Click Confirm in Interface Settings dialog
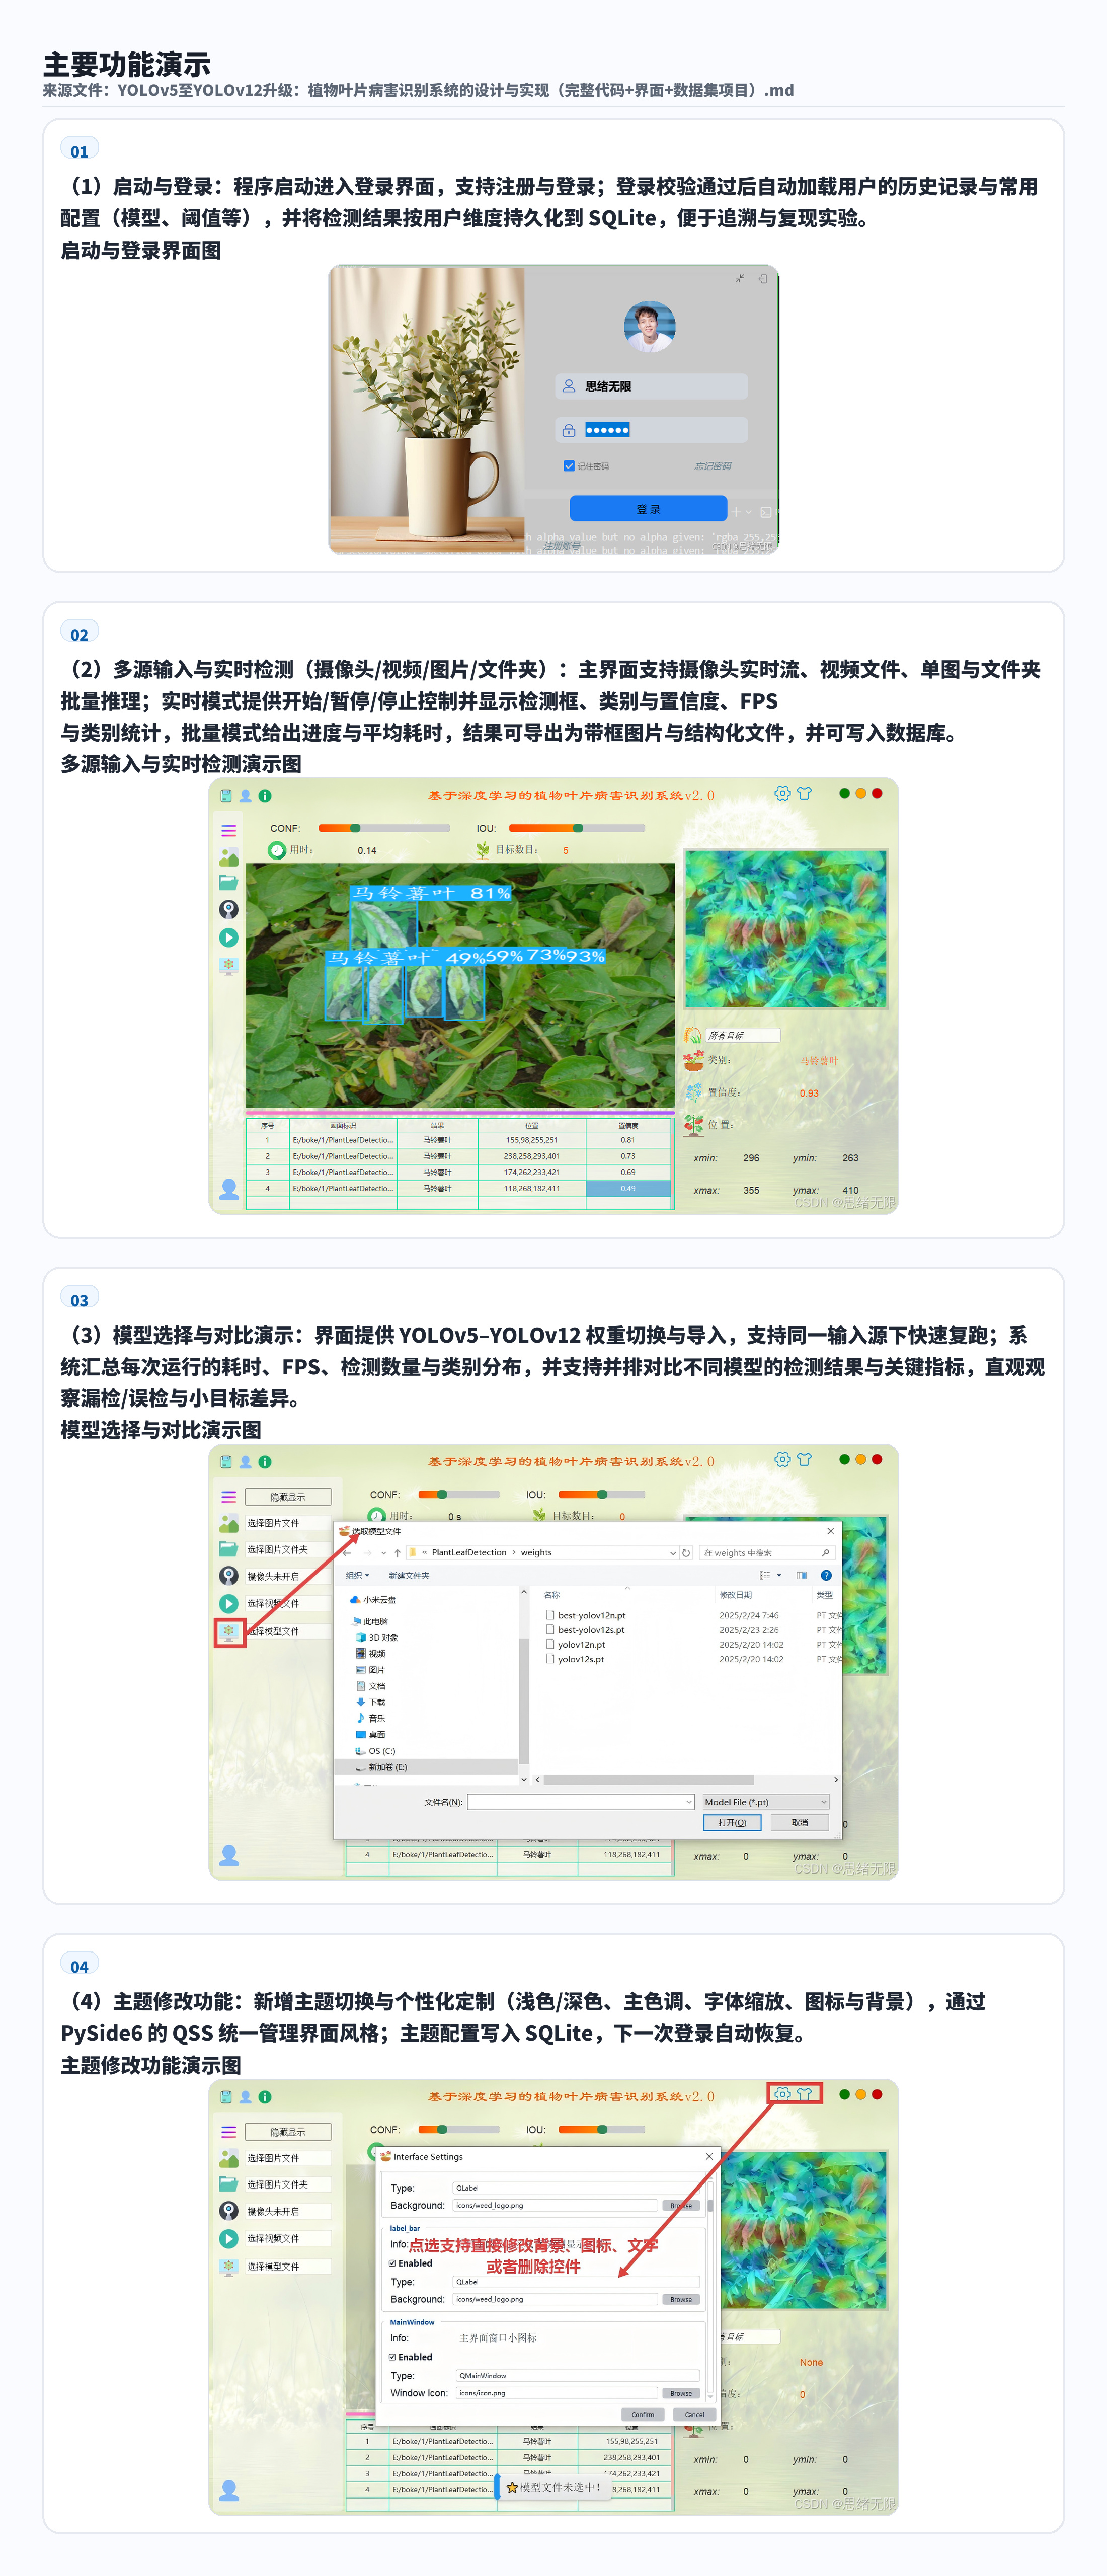This screenshot has width=1107, height=2576. (x=642, y=2414)
